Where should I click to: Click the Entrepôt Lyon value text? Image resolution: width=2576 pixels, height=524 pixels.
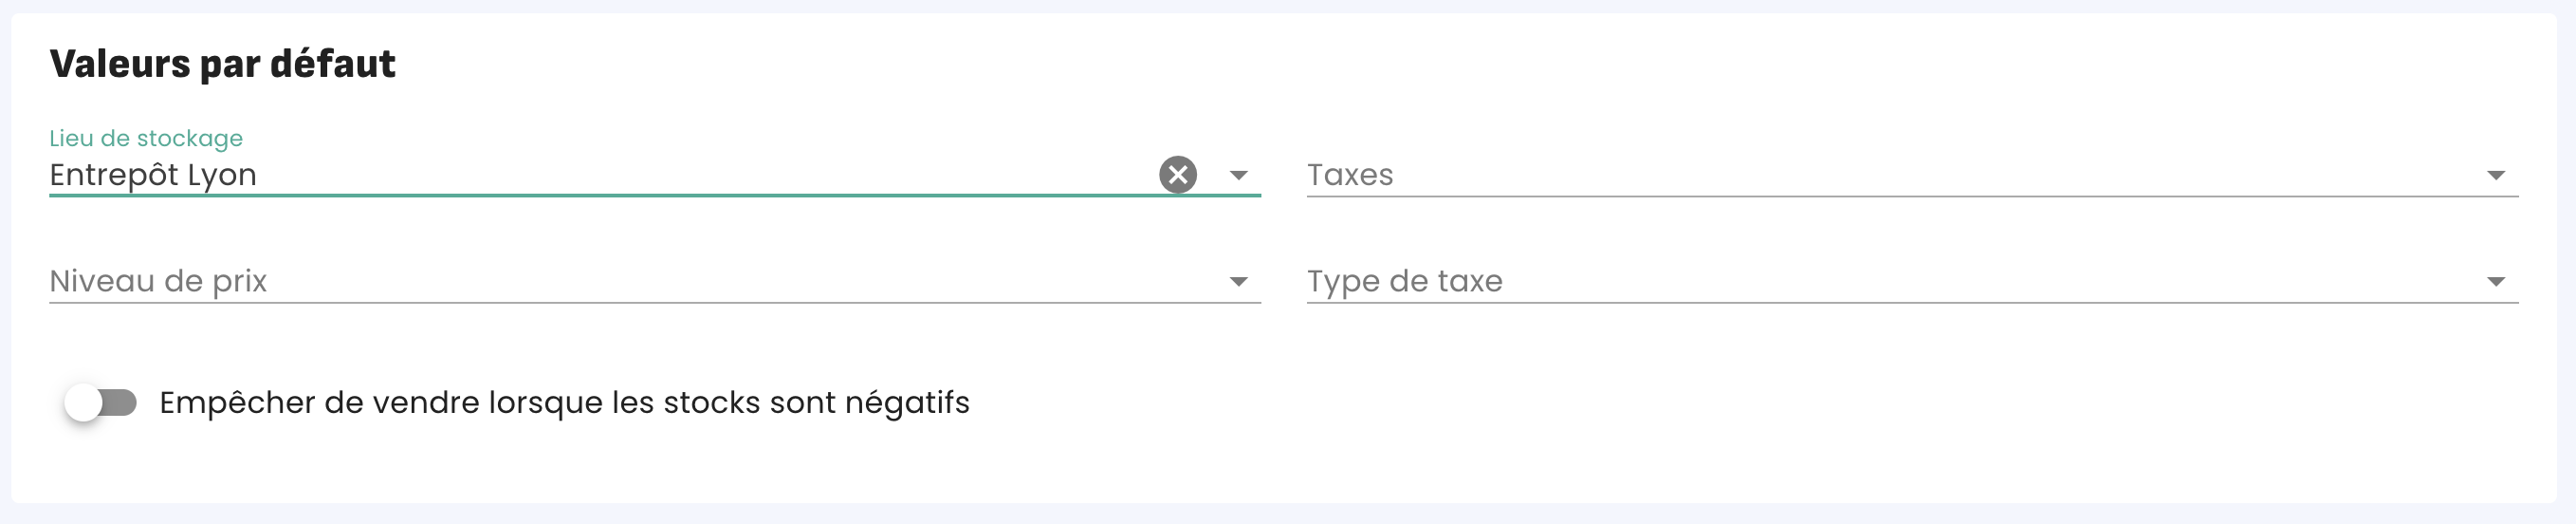pos(153,175)
